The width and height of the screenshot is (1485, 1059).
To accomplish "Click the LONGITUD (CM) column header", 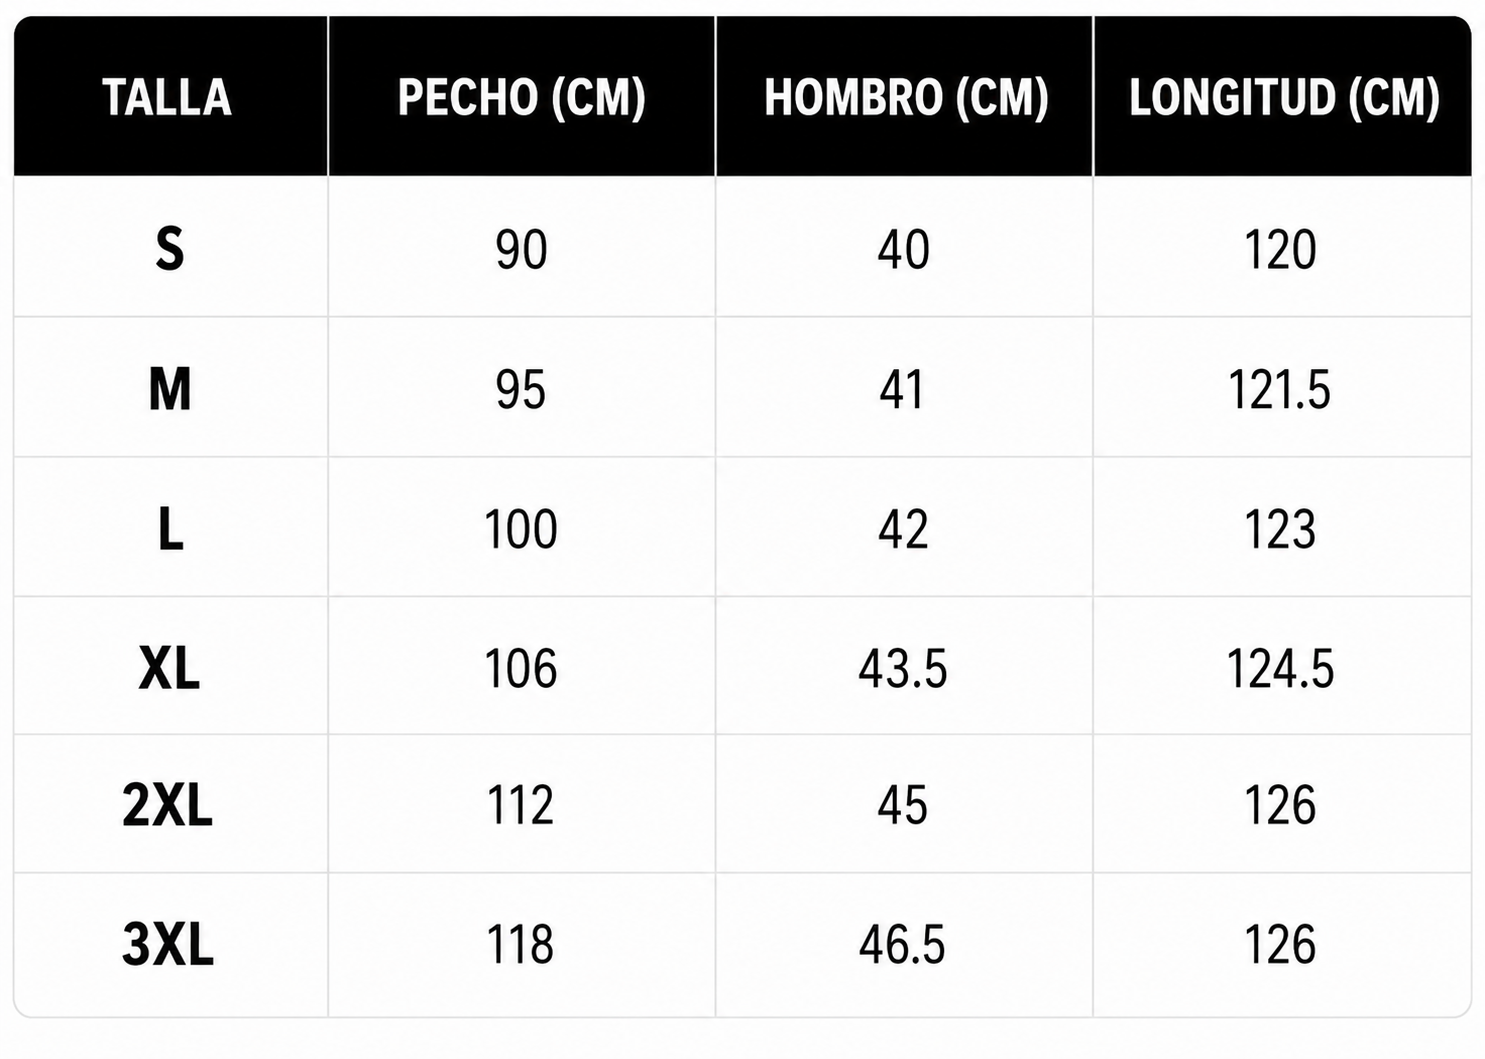I will pyautogui.click(x=1284, y=98).
